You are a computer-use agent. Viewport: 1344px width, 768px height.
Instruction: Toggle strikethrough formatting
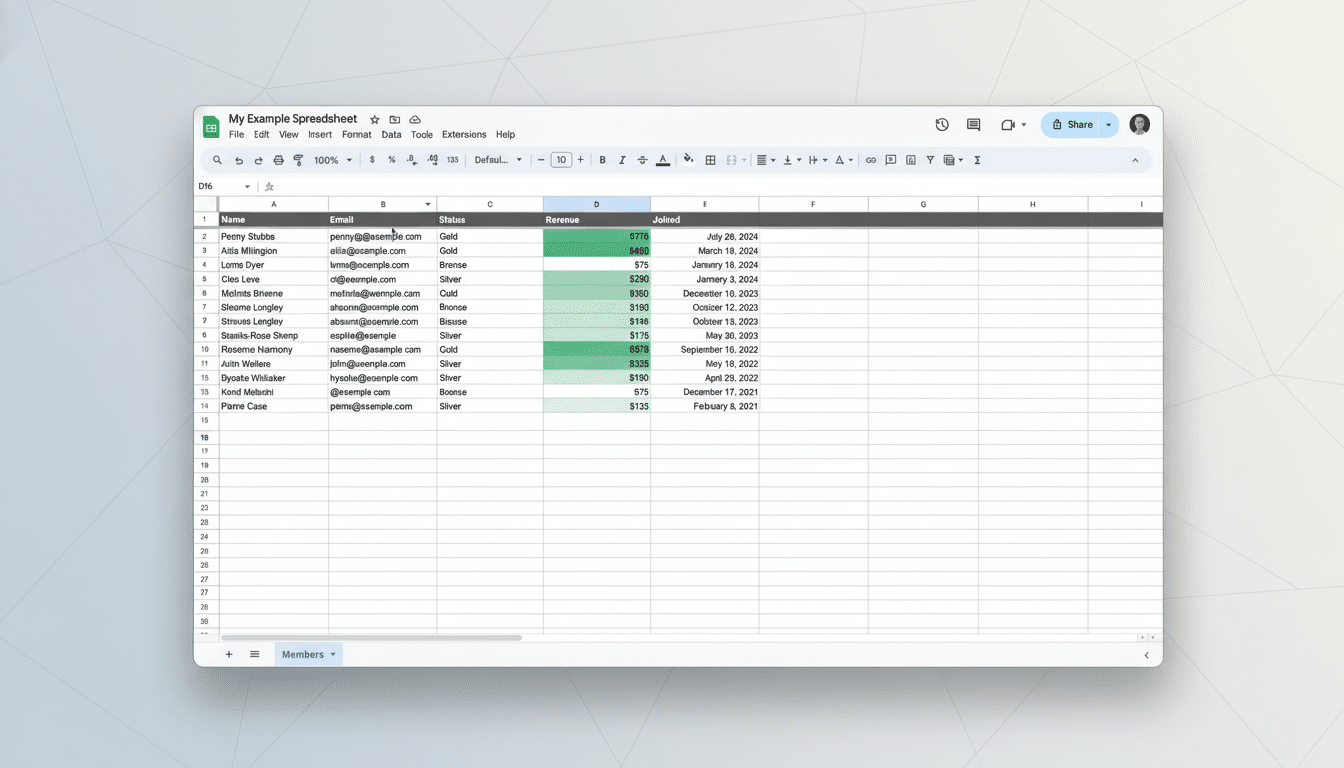click(x=642, y=160)
